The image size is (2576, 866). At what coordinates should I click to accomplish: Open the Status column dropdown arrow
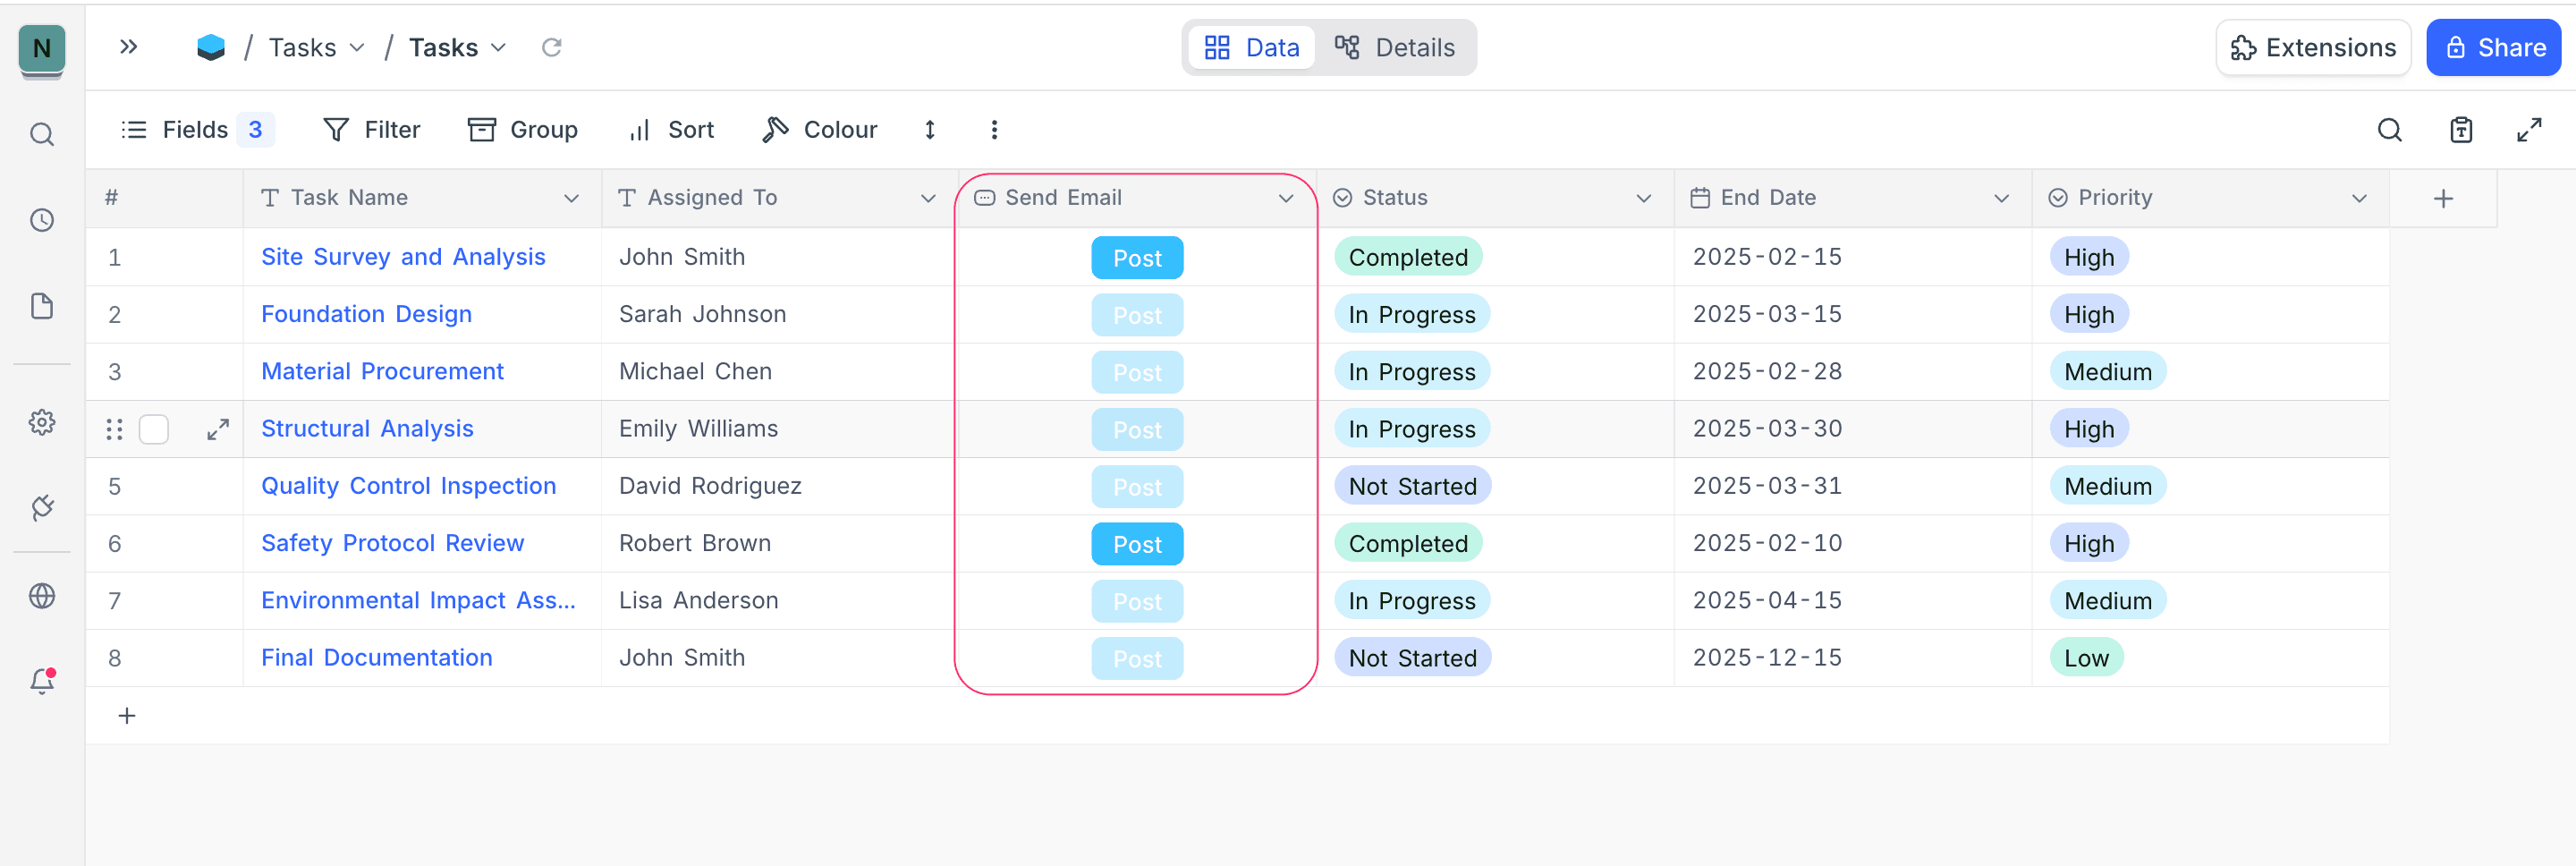point(1643,198)
